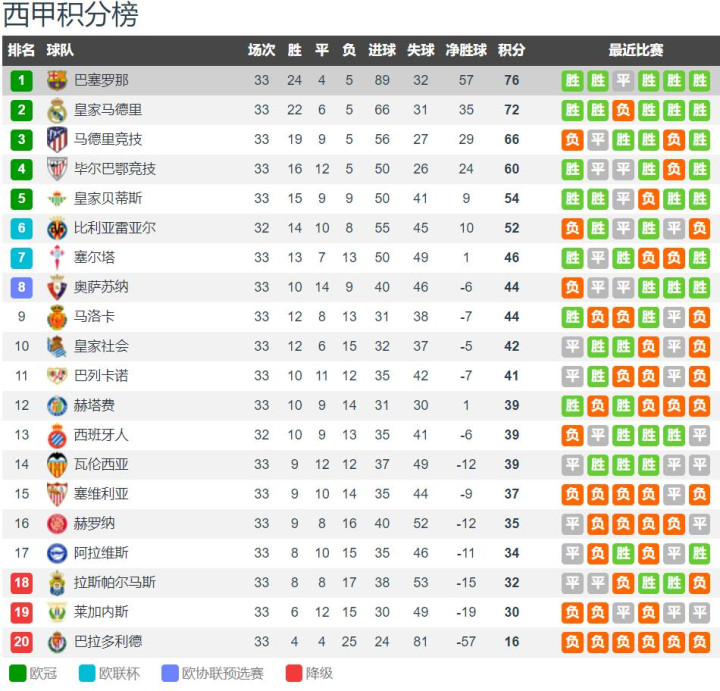
Task: Sort table by 积分 column header
Action: click(512, 50)
